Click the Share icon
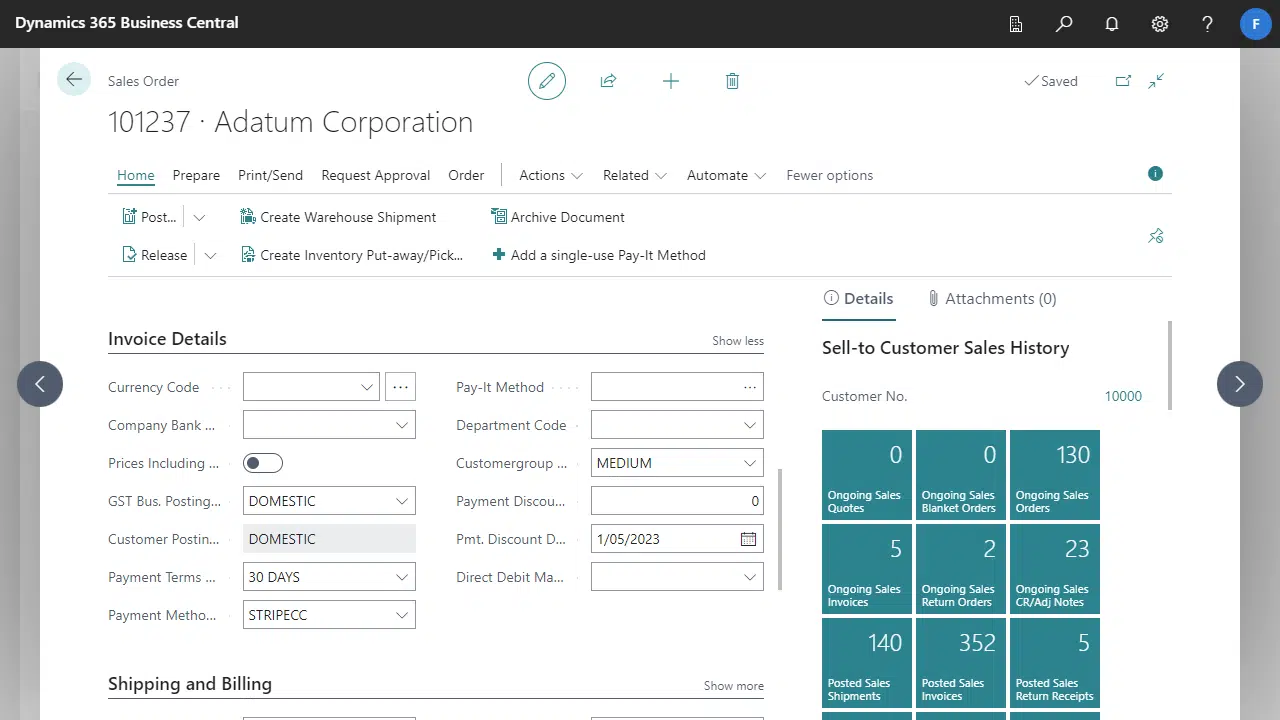Screen dimensions: 1280x720 coord(608,81)
